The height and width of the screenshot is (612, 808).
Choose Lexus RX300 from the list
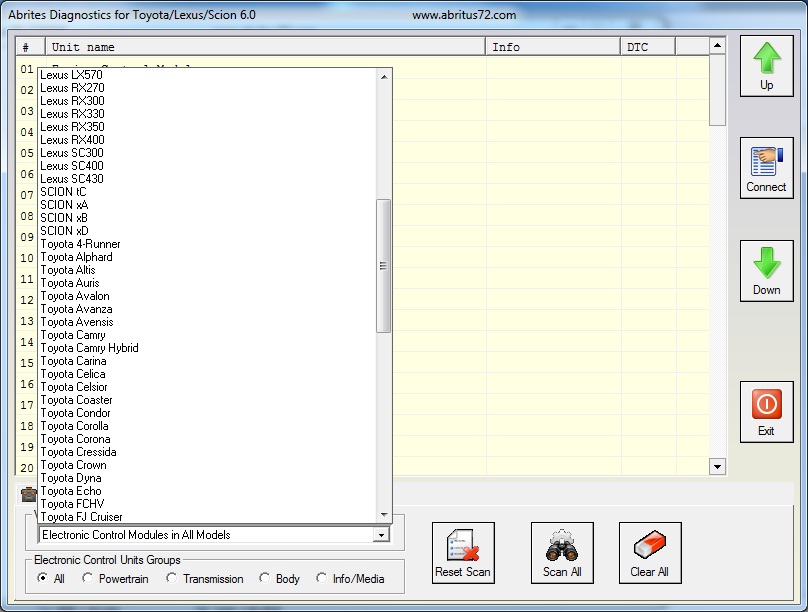click(x=208, y=101)
